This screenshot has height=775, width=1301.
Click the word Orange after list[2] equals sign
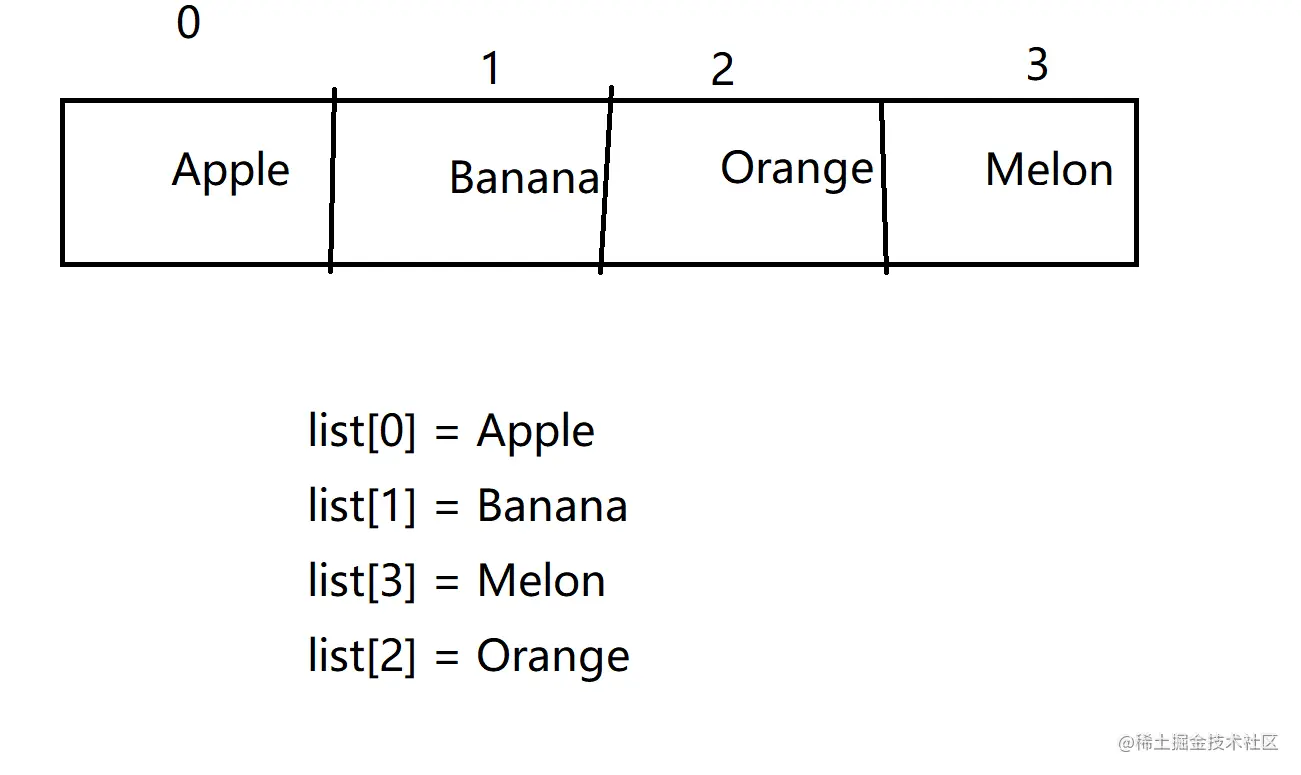click(x=553, y=656)
